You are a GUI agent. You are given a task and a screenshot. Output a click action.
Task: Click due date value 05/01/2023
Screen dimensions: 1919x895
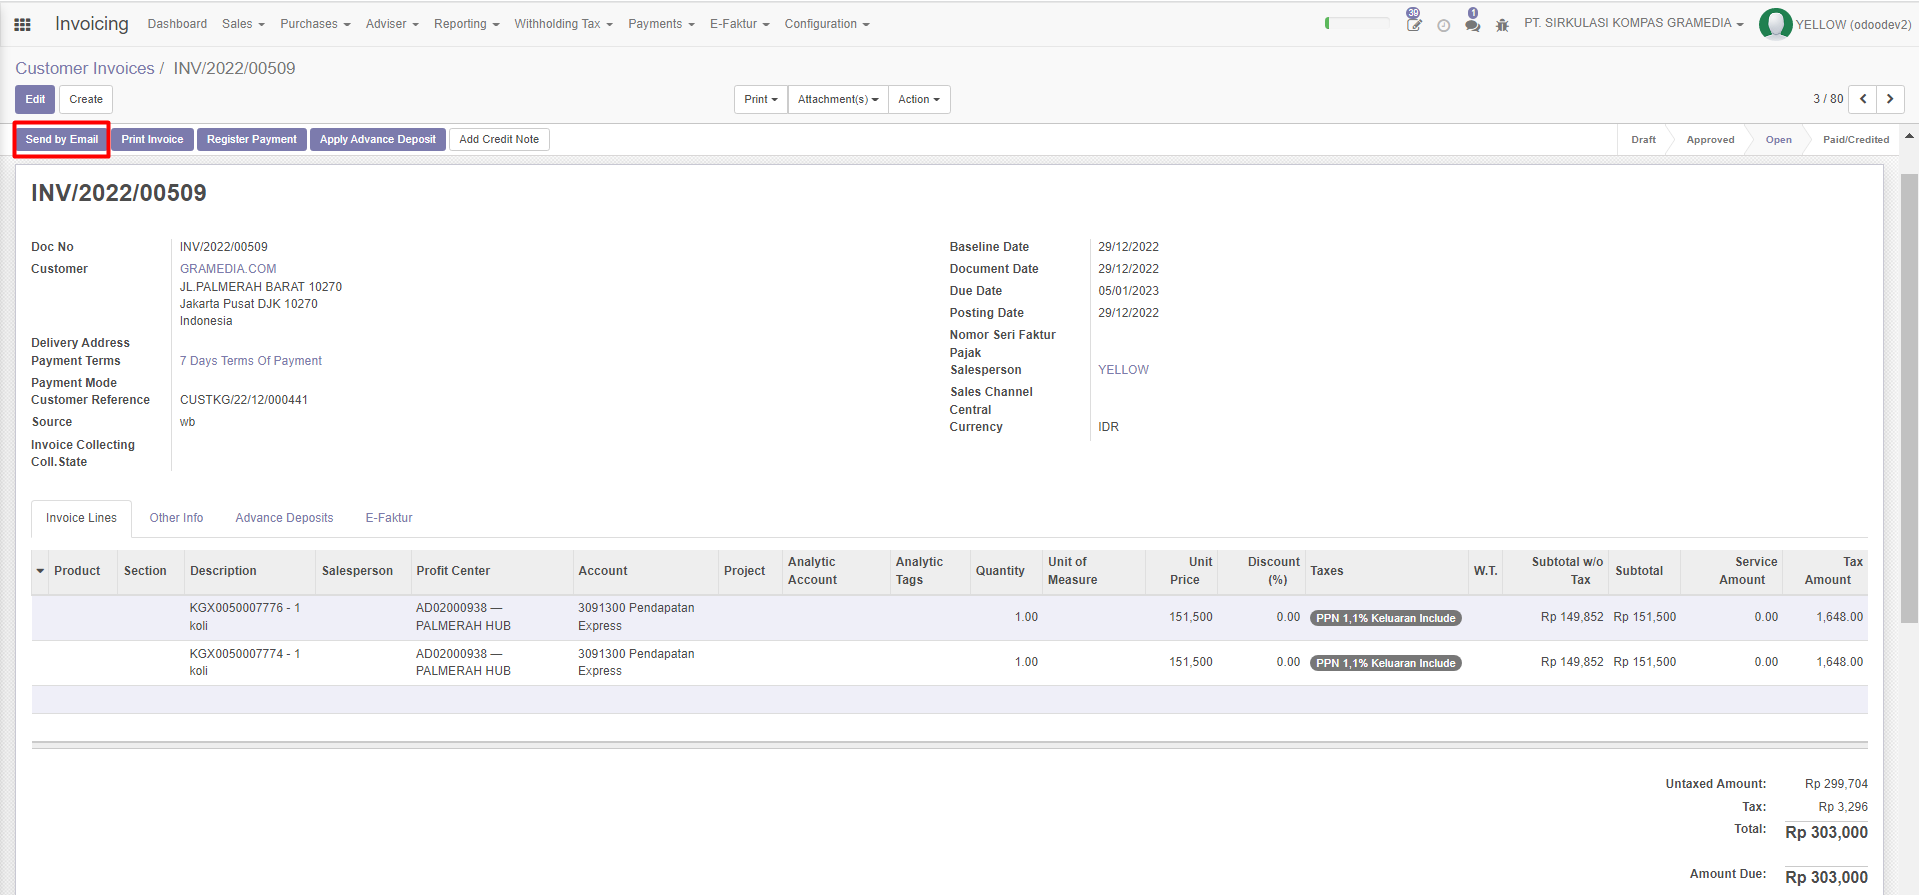(1128, 291)
